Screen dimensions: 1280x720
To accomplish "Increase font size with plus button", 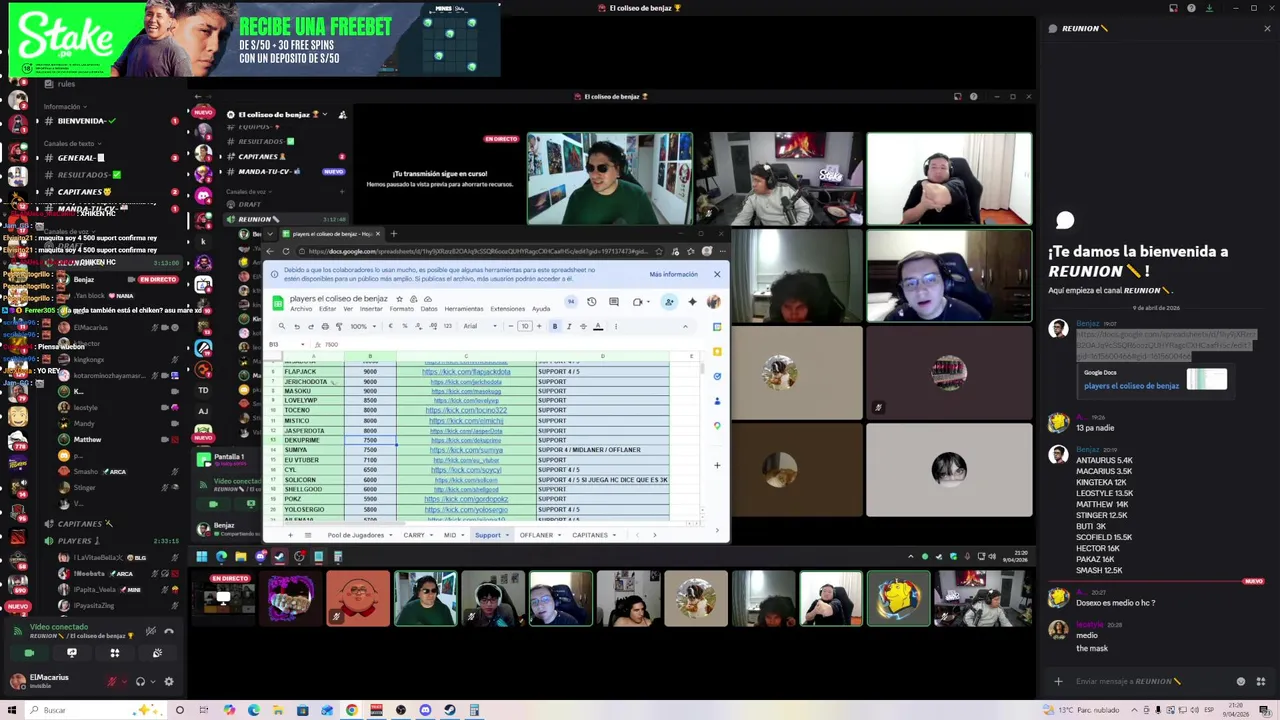I will coord(539,326).
